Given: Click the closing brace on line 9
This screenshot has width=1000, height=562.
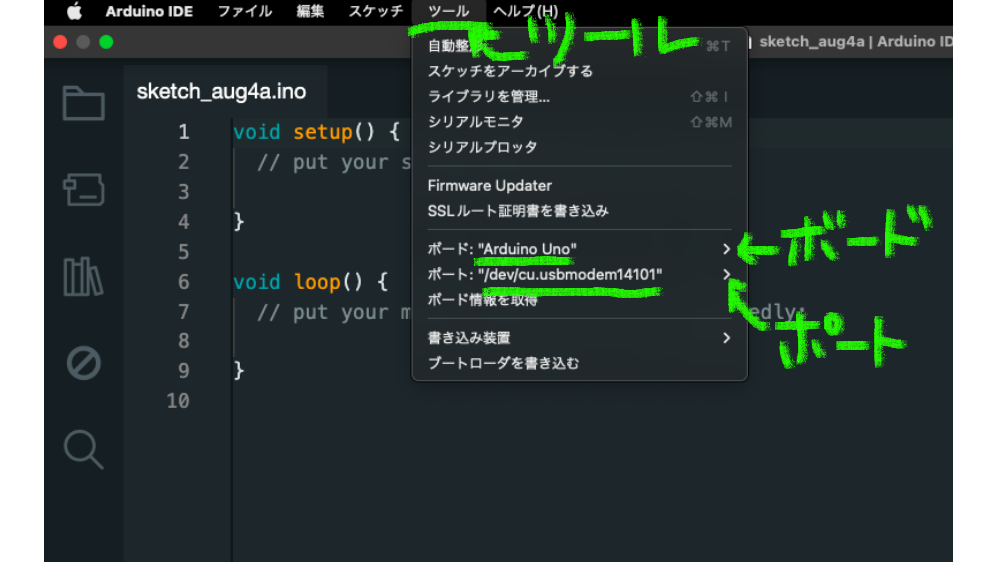Looking at the screenshot, I should point(239,371).
